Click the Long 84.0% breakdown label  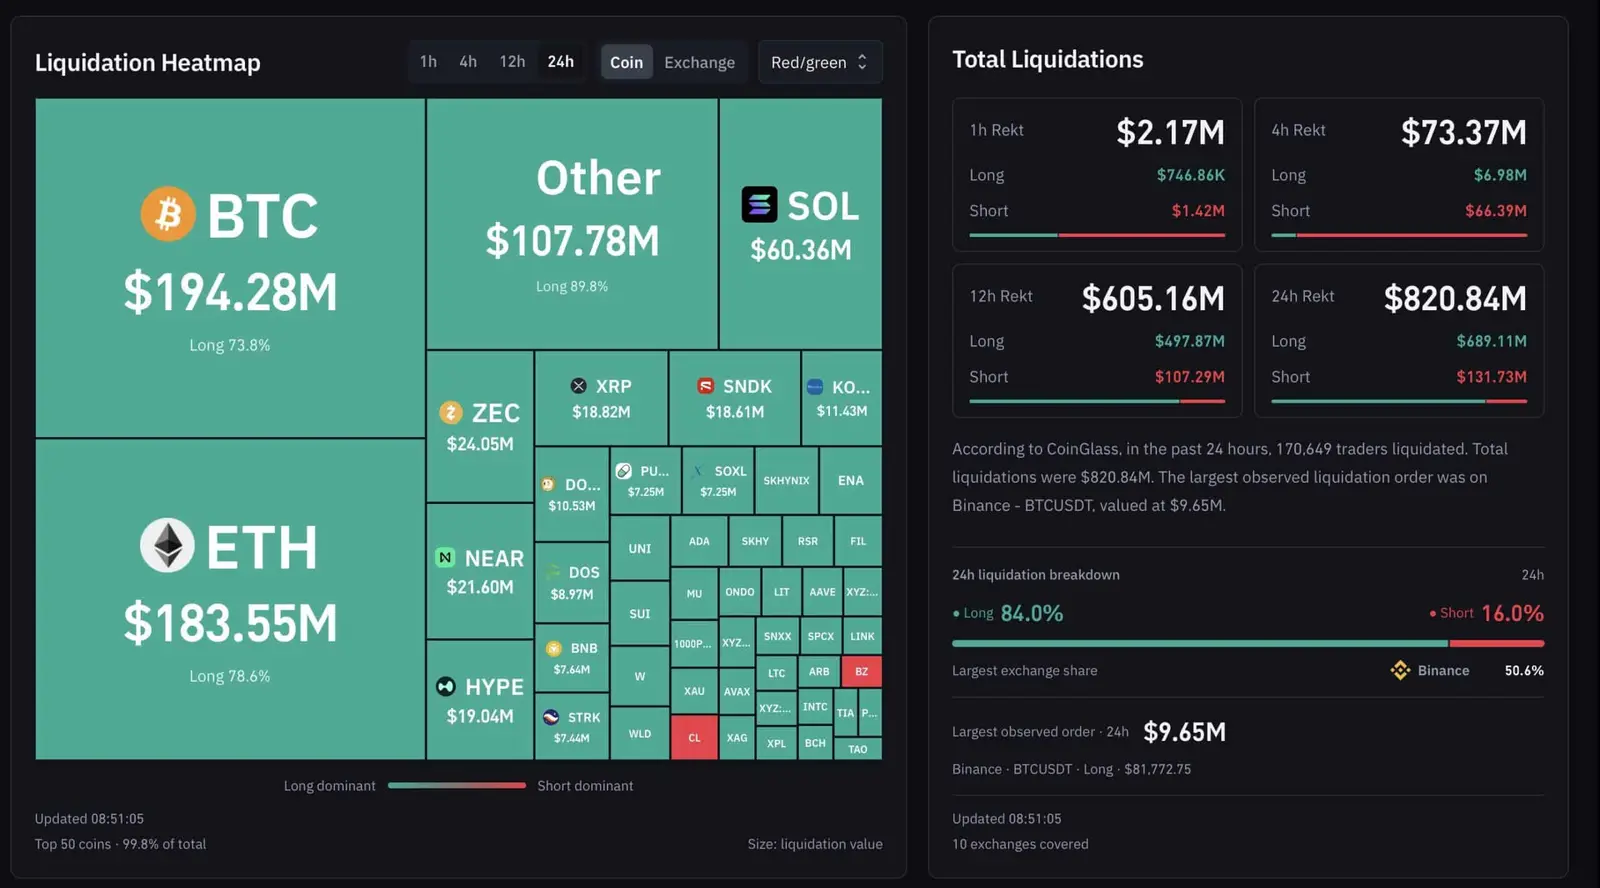pyautogui.click(x=1008, y=613)
